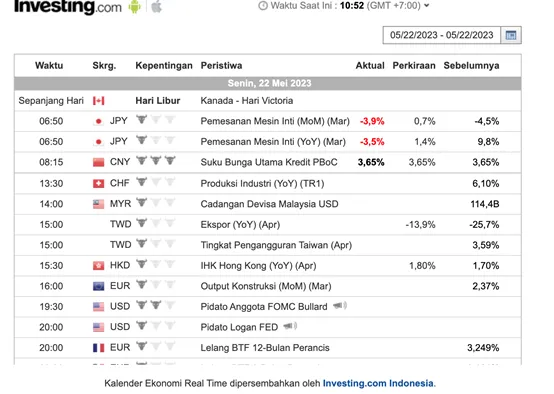Open event Suku Bunga Utama Kredit PBoC
The height and width of the screenshot is (394, 554).
click(x=269, y=162)
